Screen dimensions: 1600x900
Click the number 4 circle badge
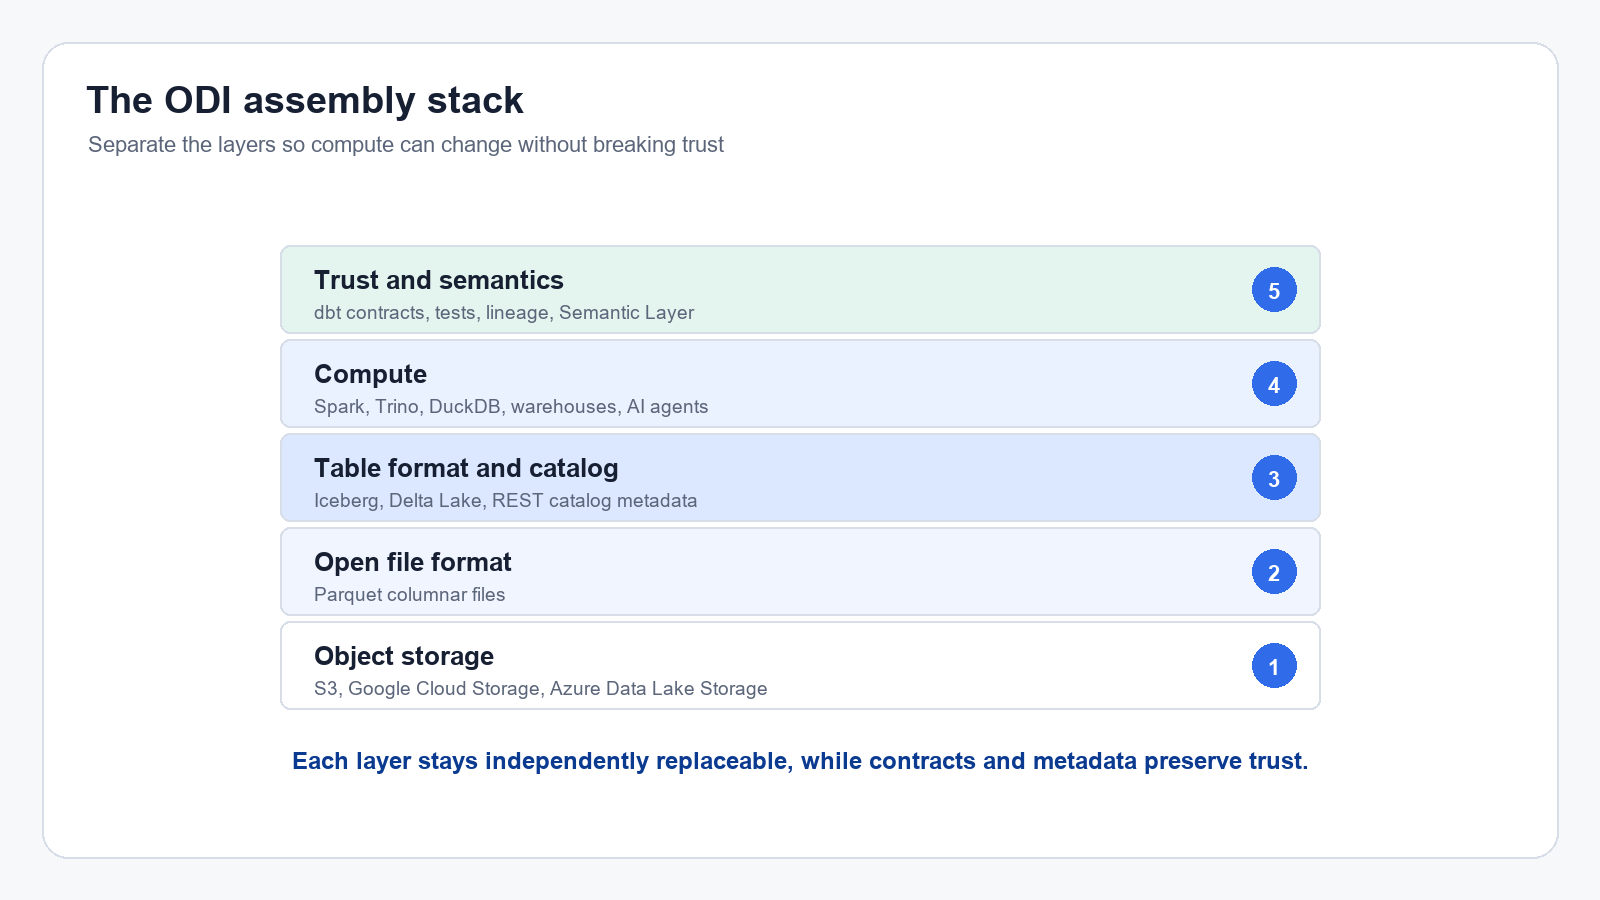pos(1274,384)
